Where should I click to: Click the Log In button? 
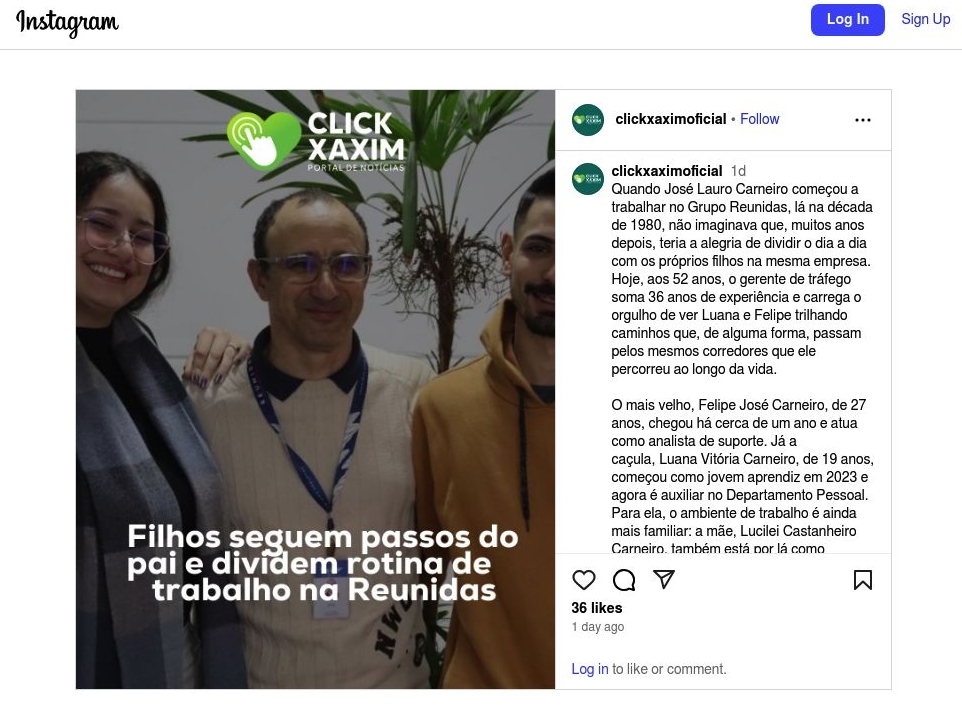(847, 20)
